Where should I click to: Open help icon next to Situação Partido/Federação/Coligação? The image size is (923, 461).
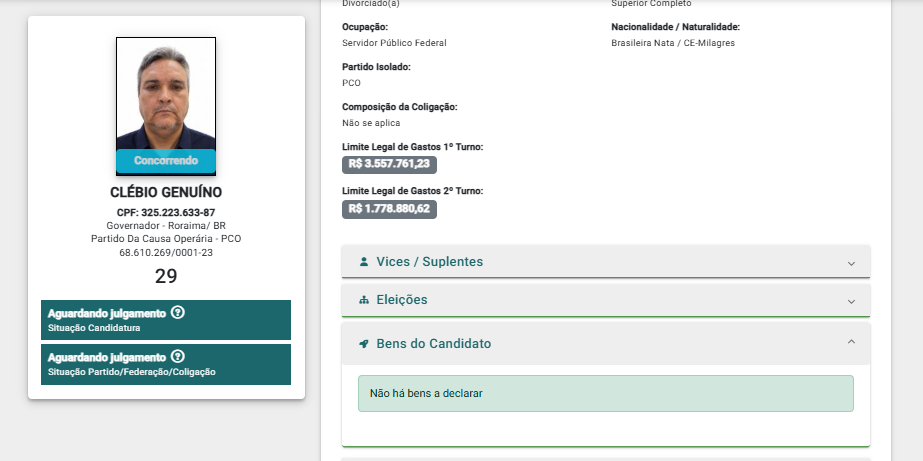click(177, 356)
